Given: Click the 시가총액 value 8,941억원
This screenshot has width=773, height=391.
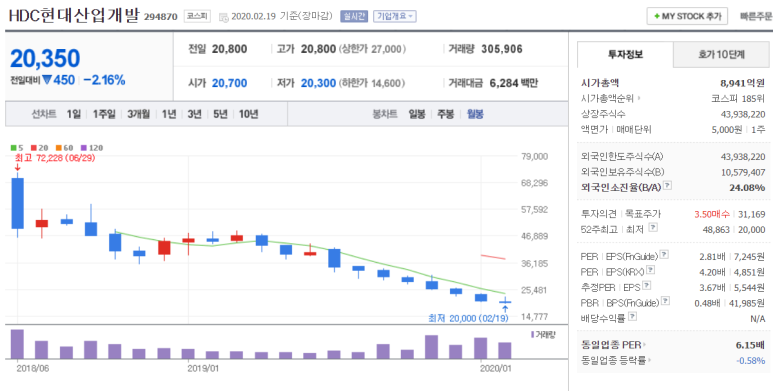Looking at the screenshot, I should [x=742, y=83].
